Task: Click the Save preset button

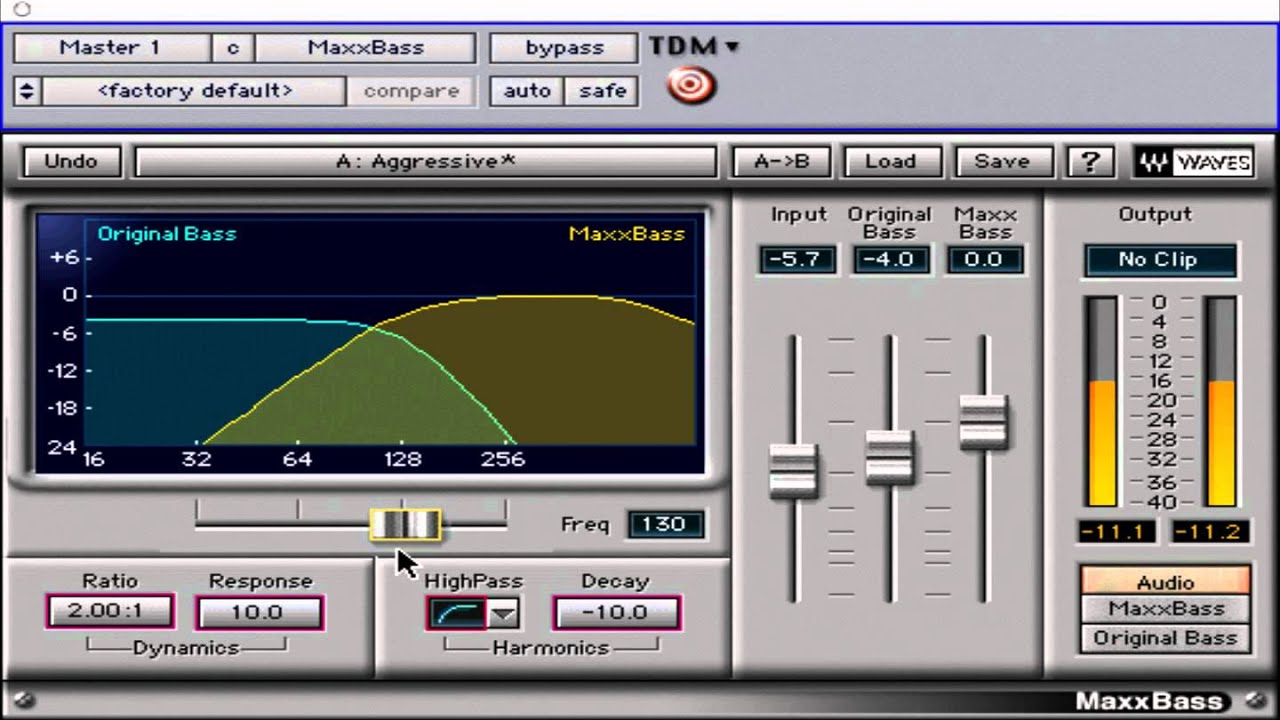Action: coord(1002,162)
